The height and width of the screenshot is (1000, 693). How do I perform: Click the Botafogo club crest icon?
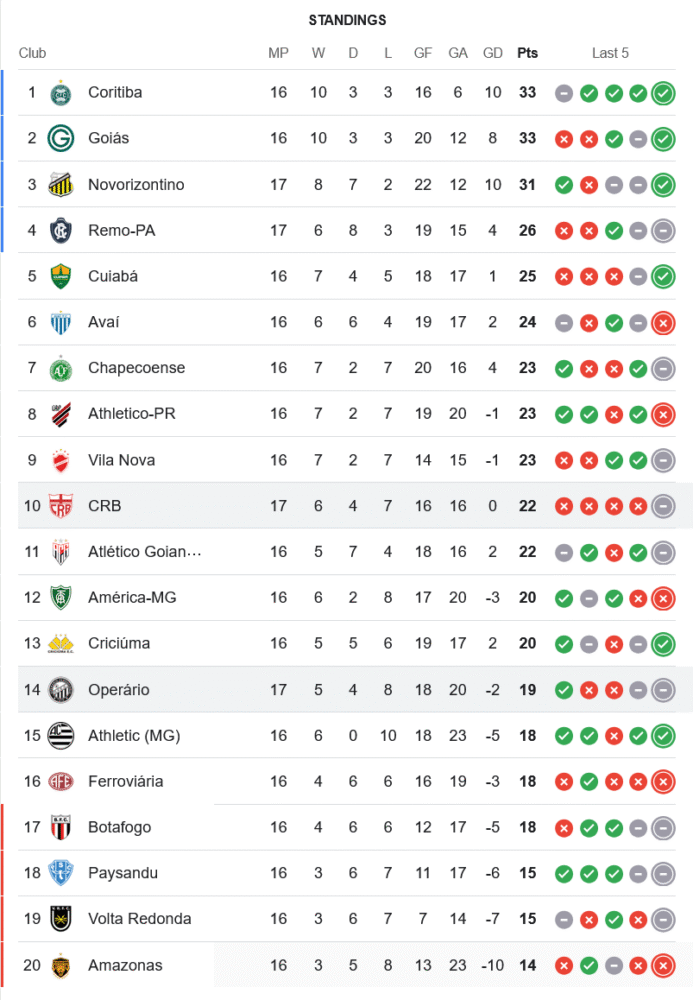click(x=61, y=828)
